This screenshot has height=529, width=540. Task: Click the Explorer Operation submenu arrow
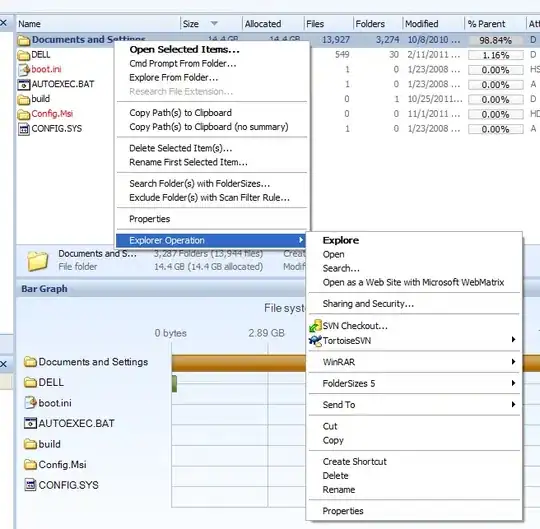pyautogui.click(x=301, y=240)
